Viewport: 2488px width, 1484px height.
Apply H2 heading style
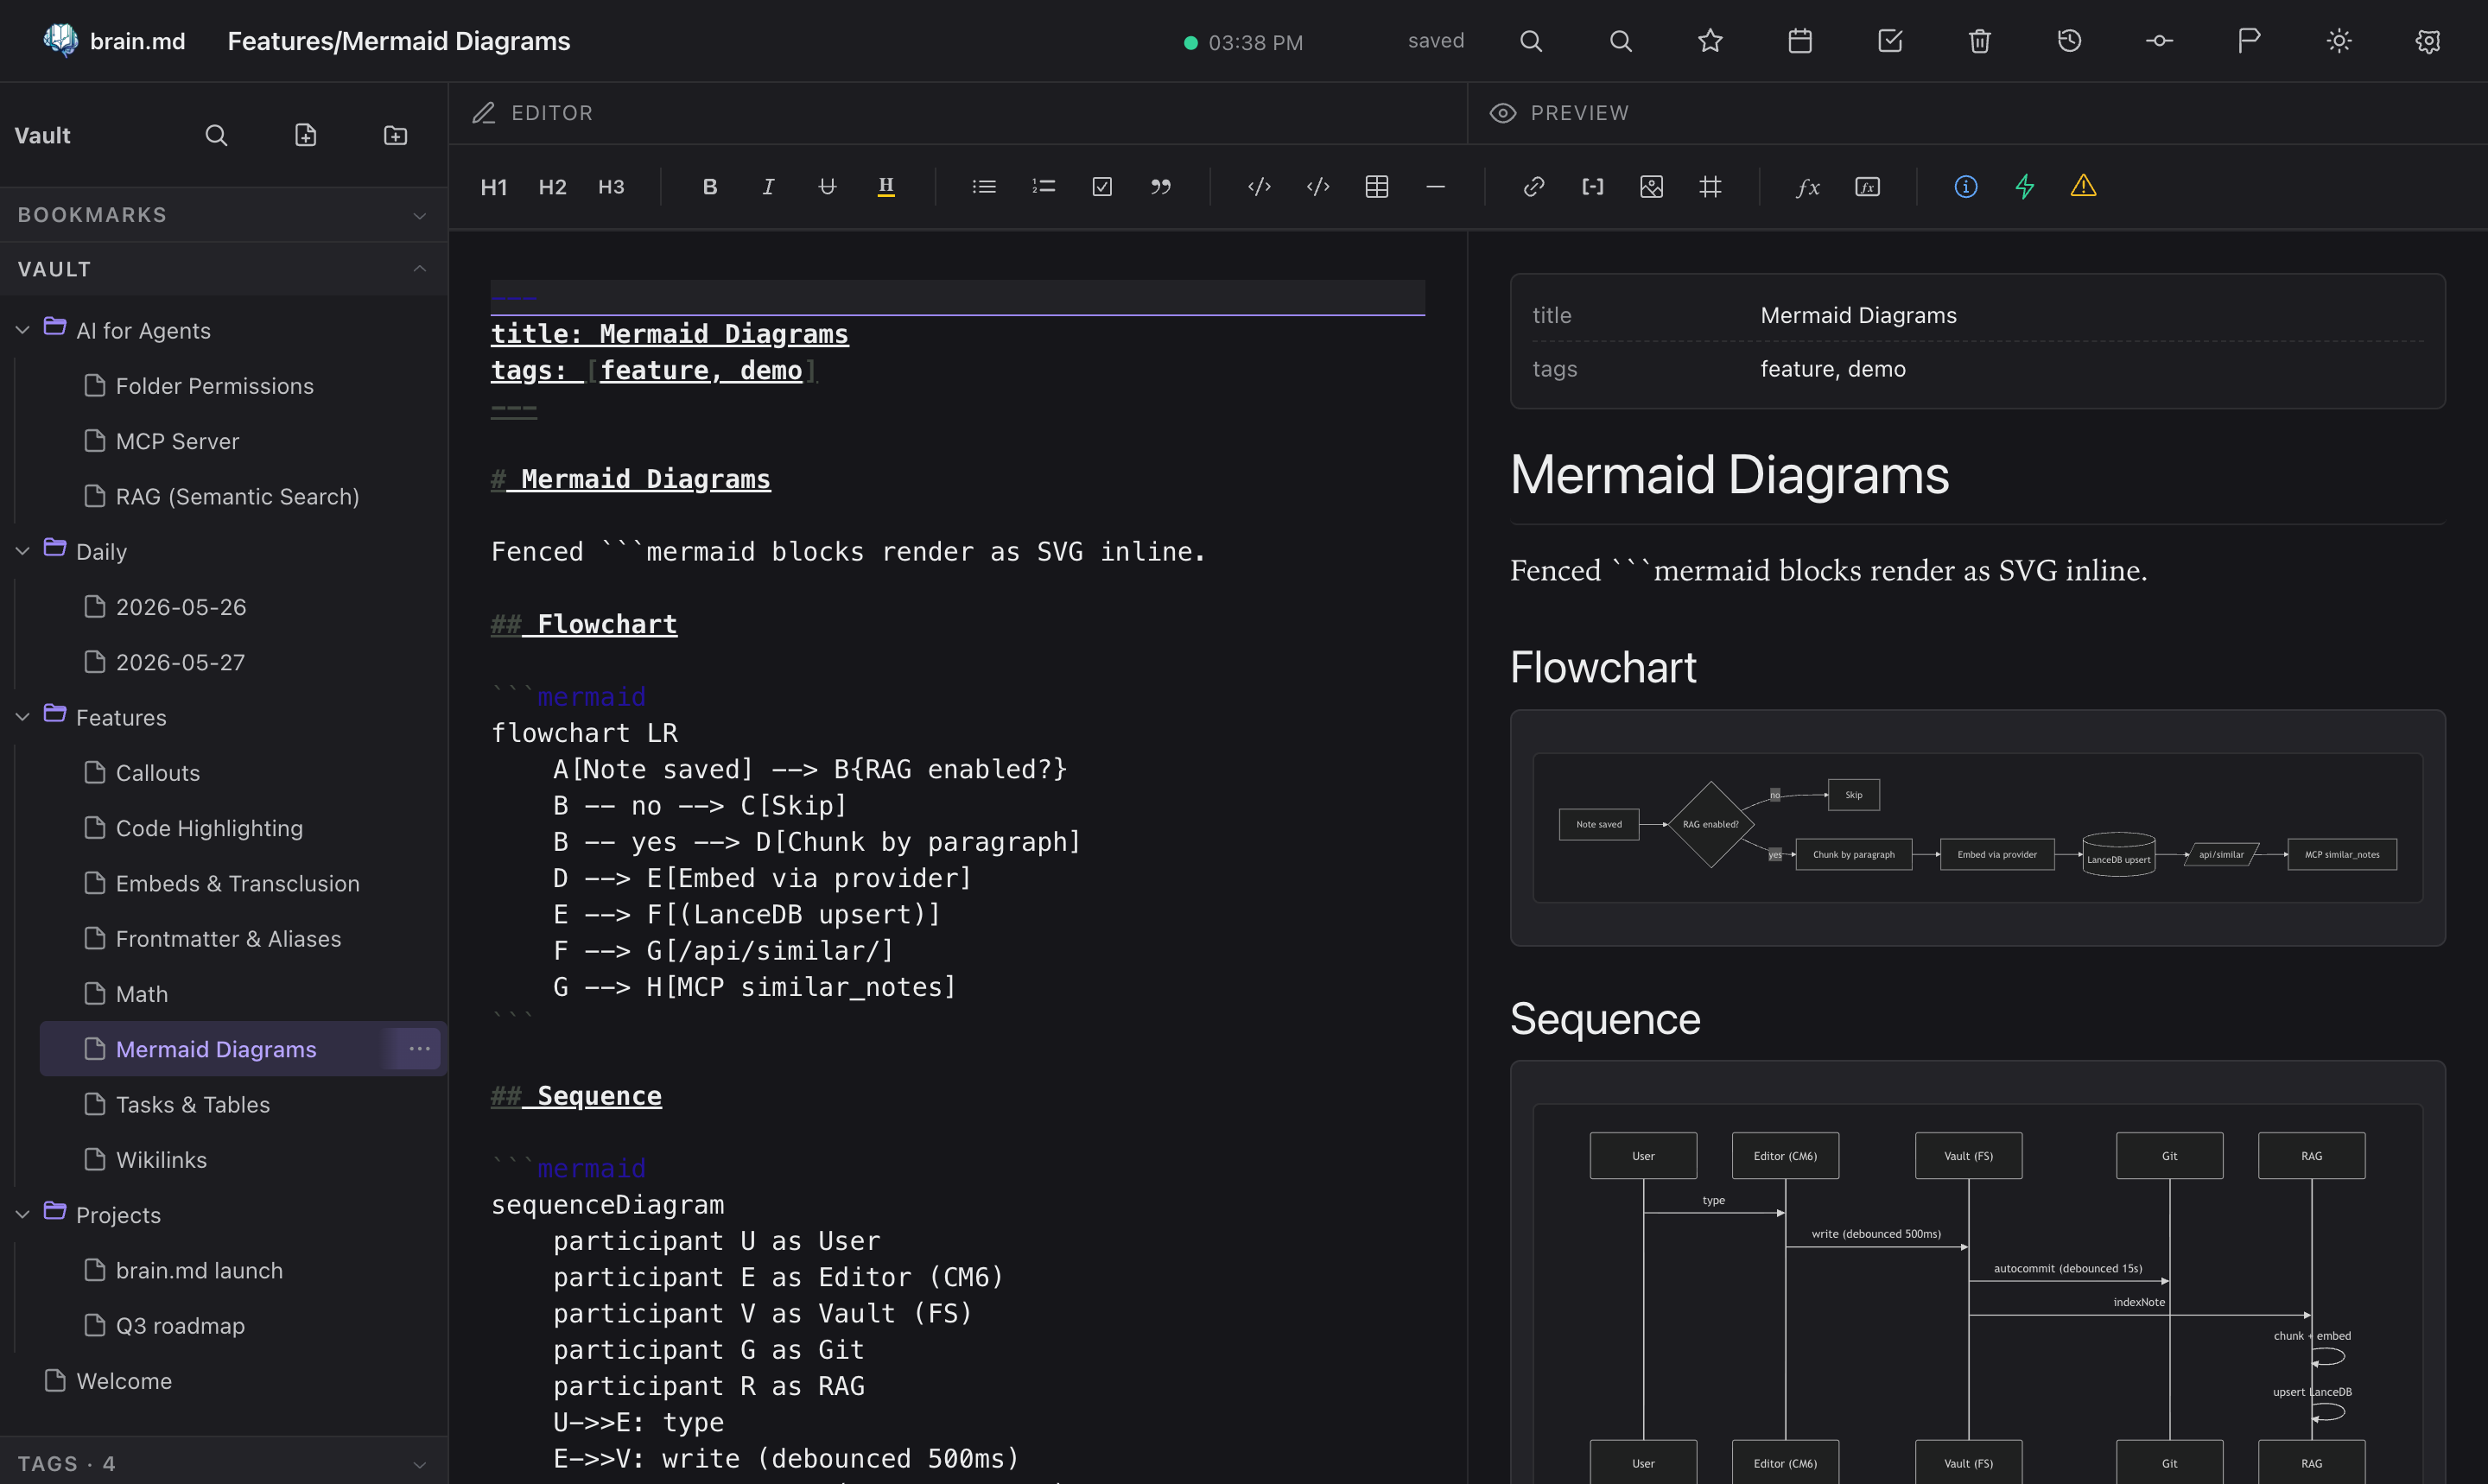(x=552, y=187)
